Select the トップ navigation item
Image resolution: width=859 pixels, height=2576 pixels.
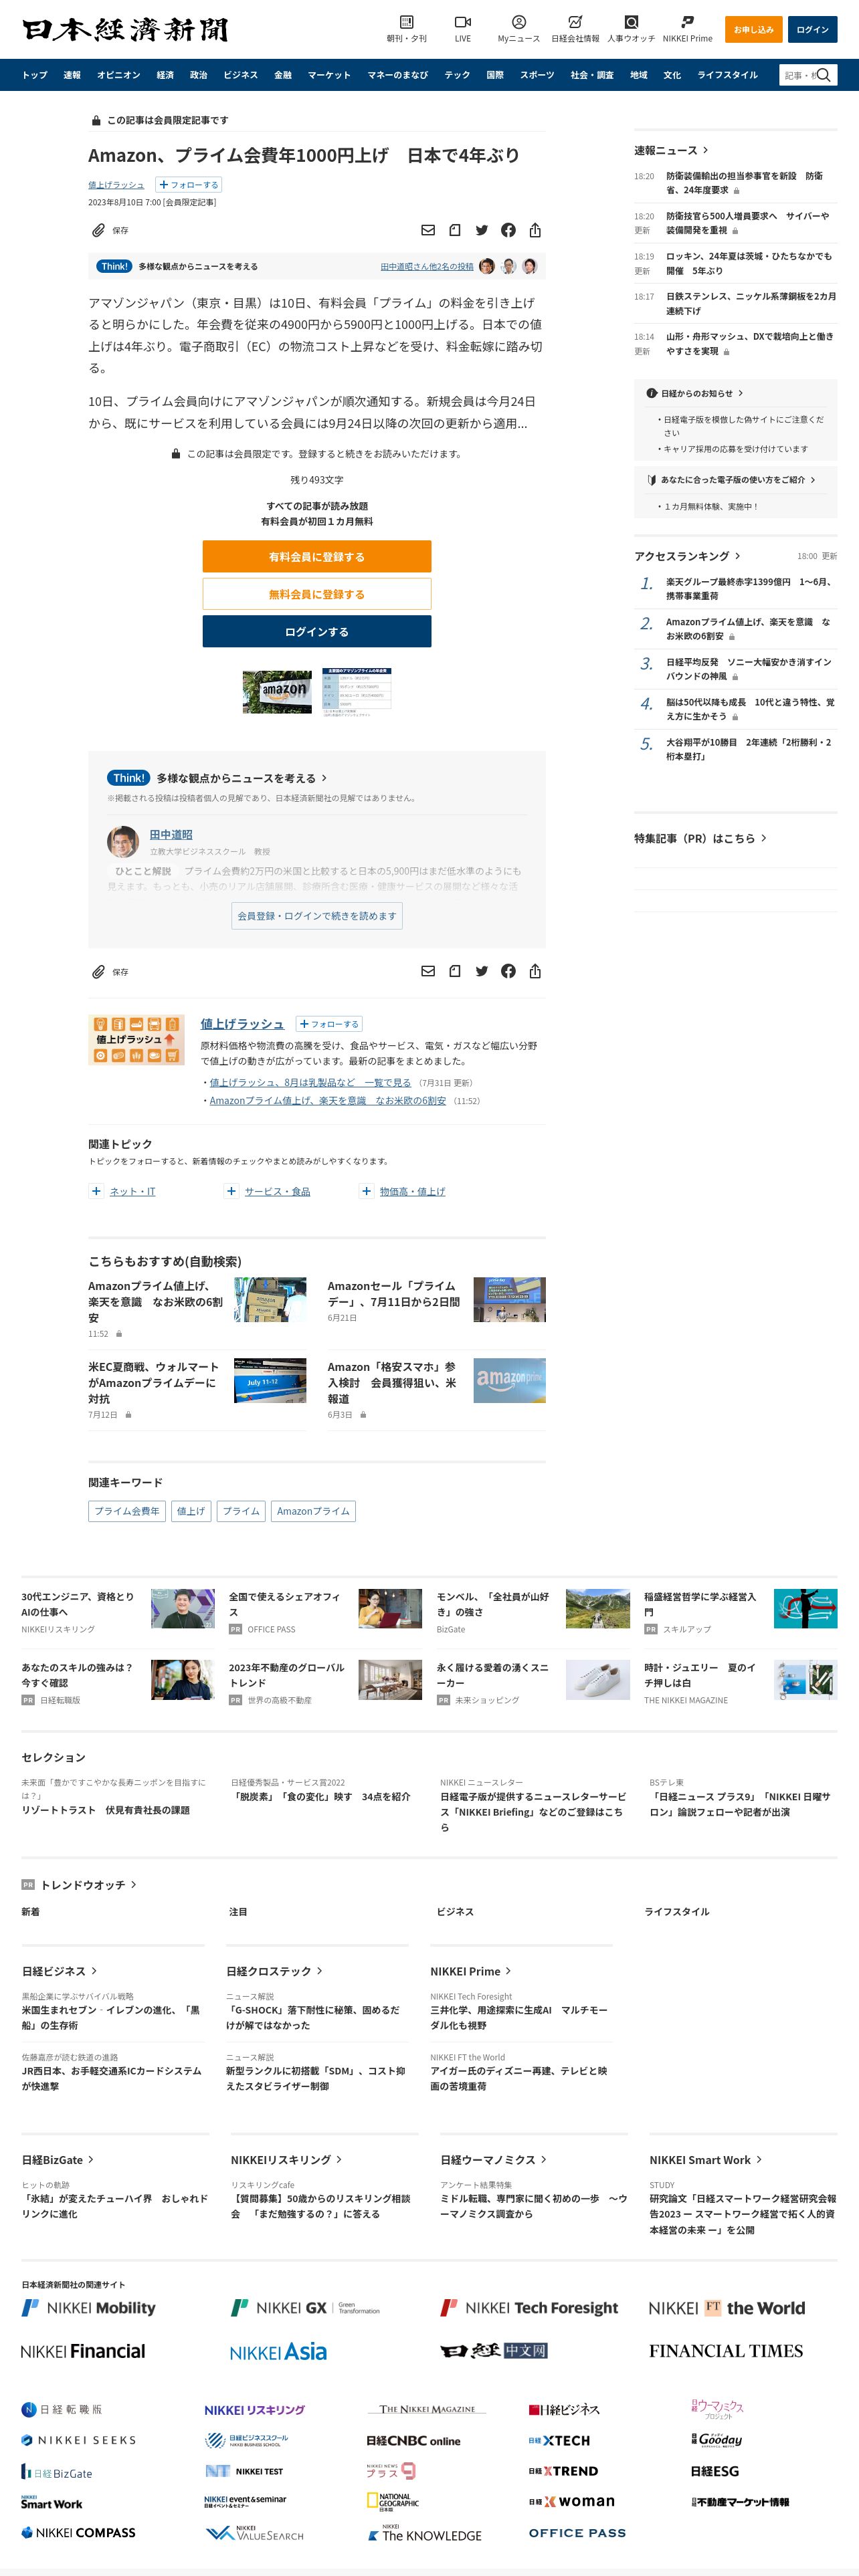(x=35, y=75)
